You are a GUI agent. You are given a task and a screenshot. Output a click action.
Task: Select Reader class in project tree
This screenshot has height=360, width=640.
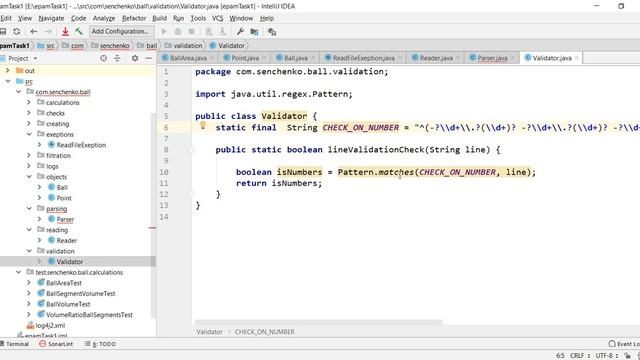point(66,240)
